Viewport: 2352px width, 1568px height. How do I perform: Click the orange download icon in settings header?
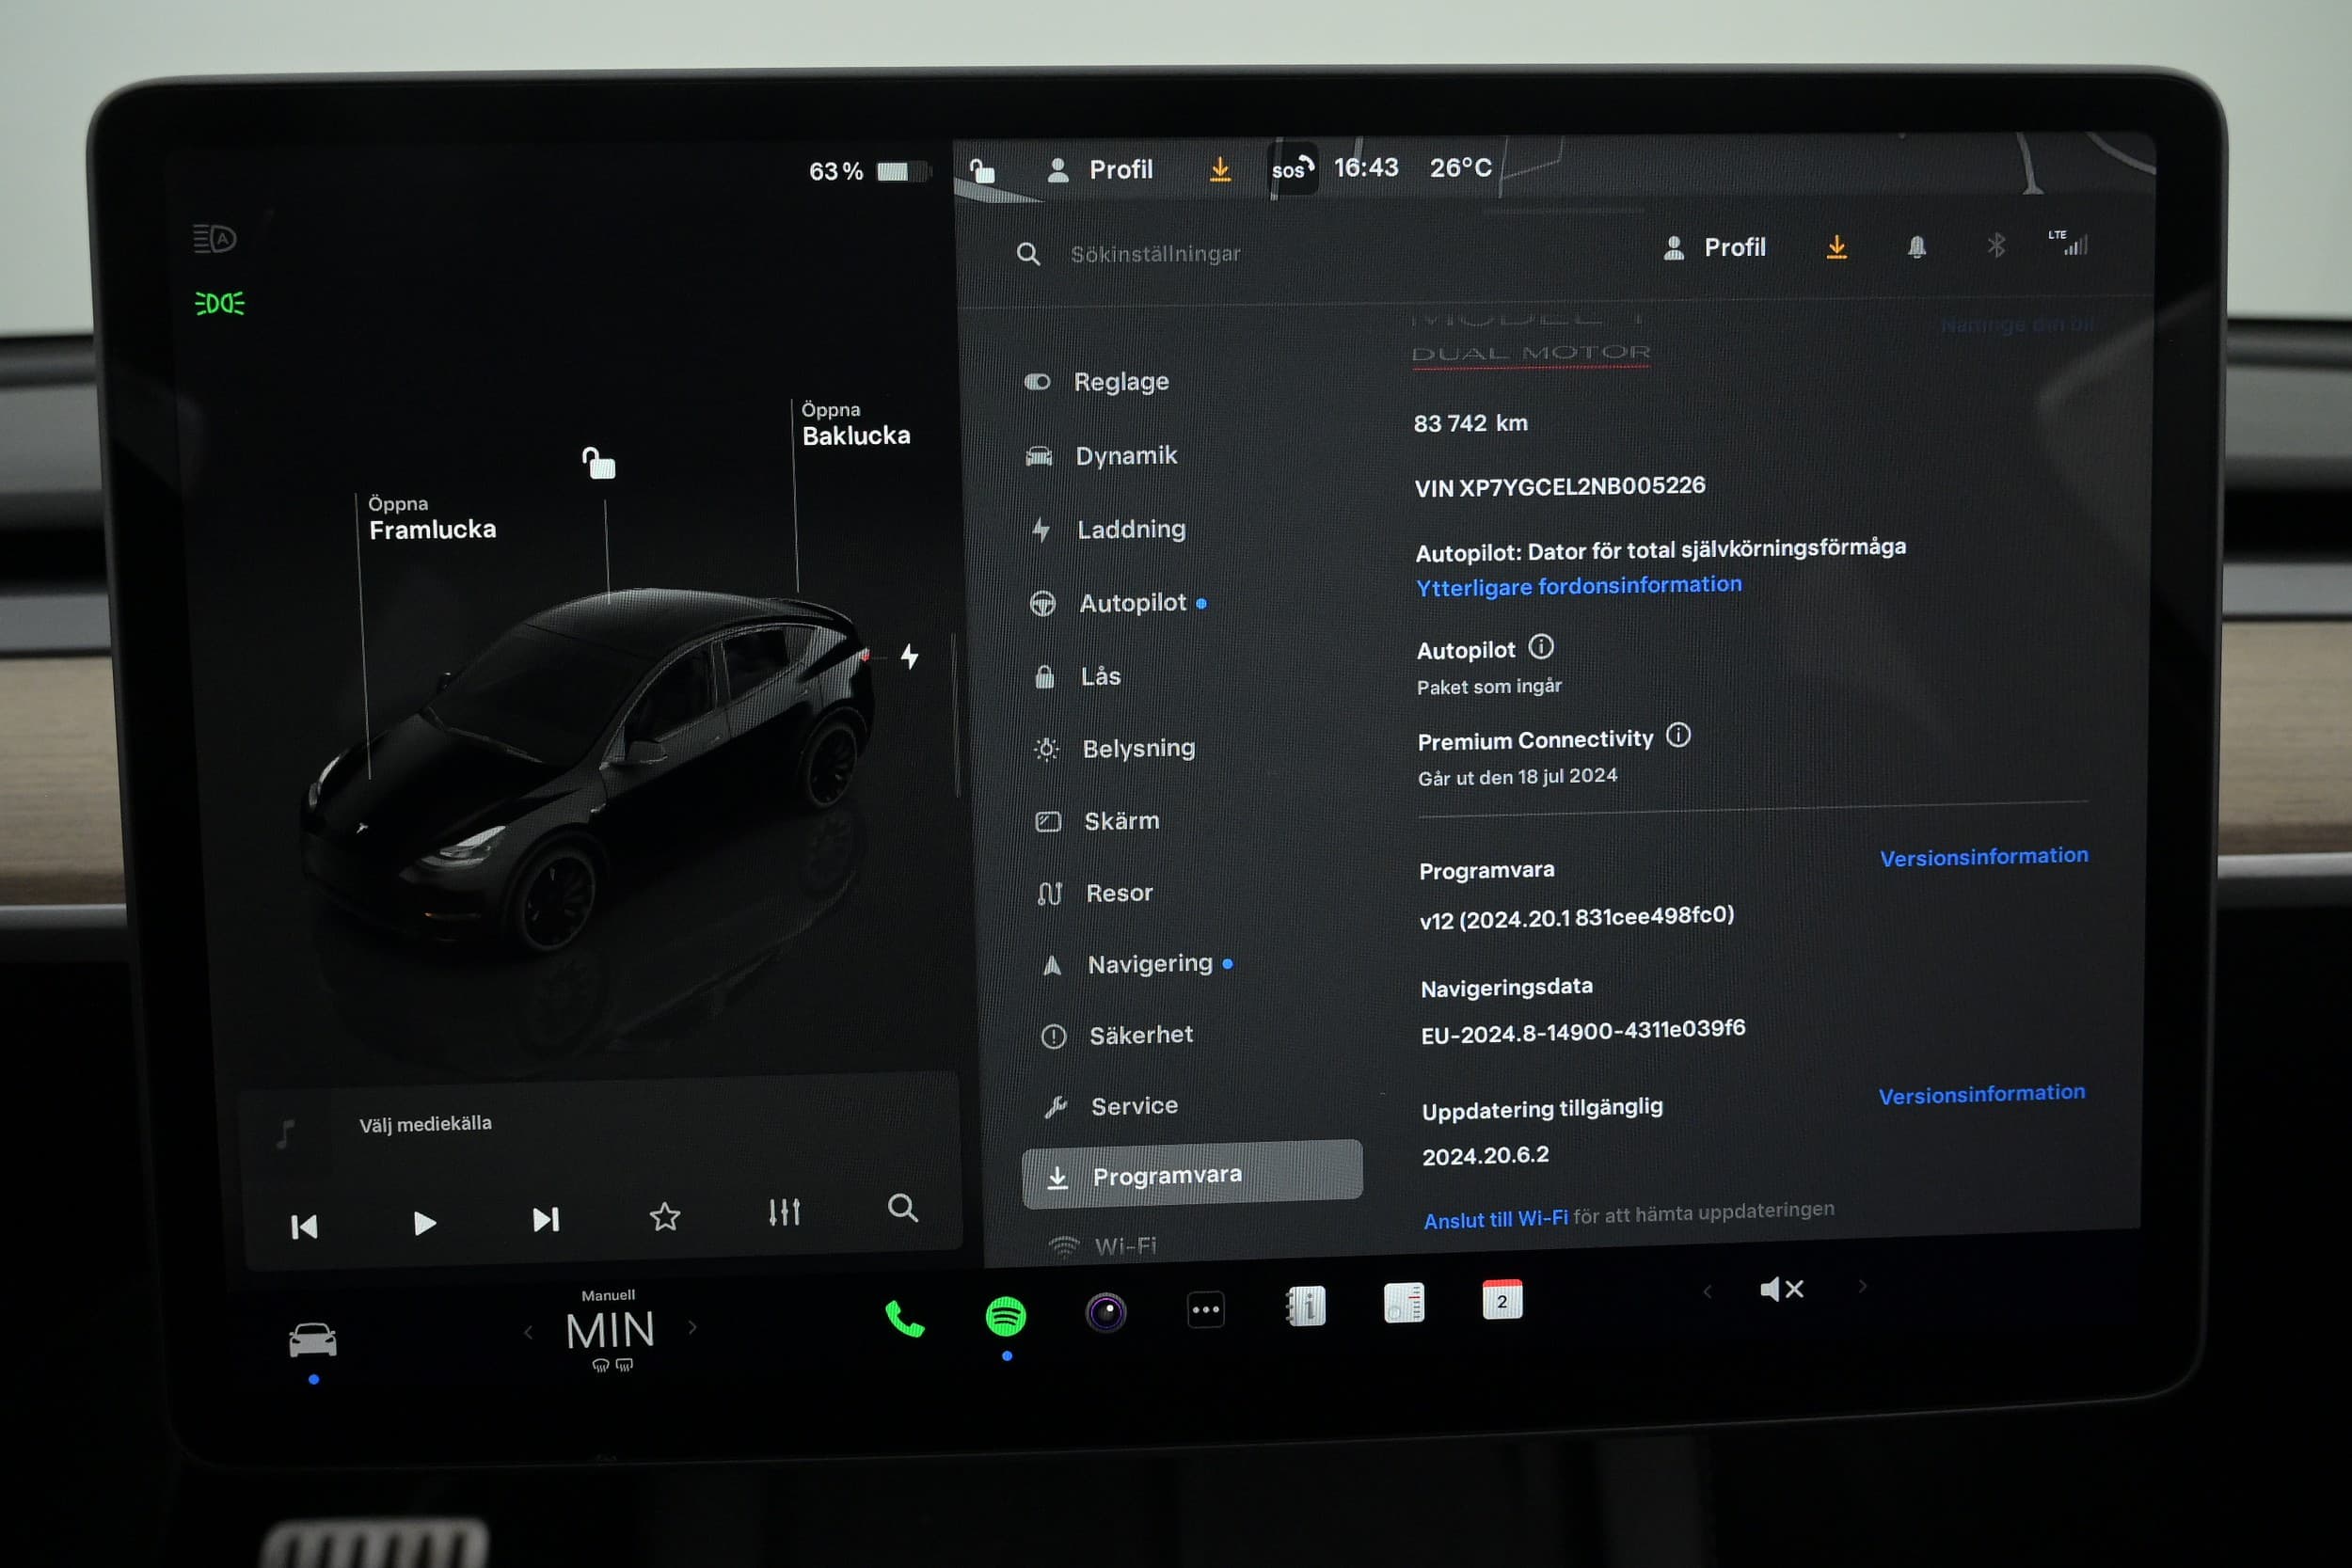pyautogui.click(x=1836, y=247)
